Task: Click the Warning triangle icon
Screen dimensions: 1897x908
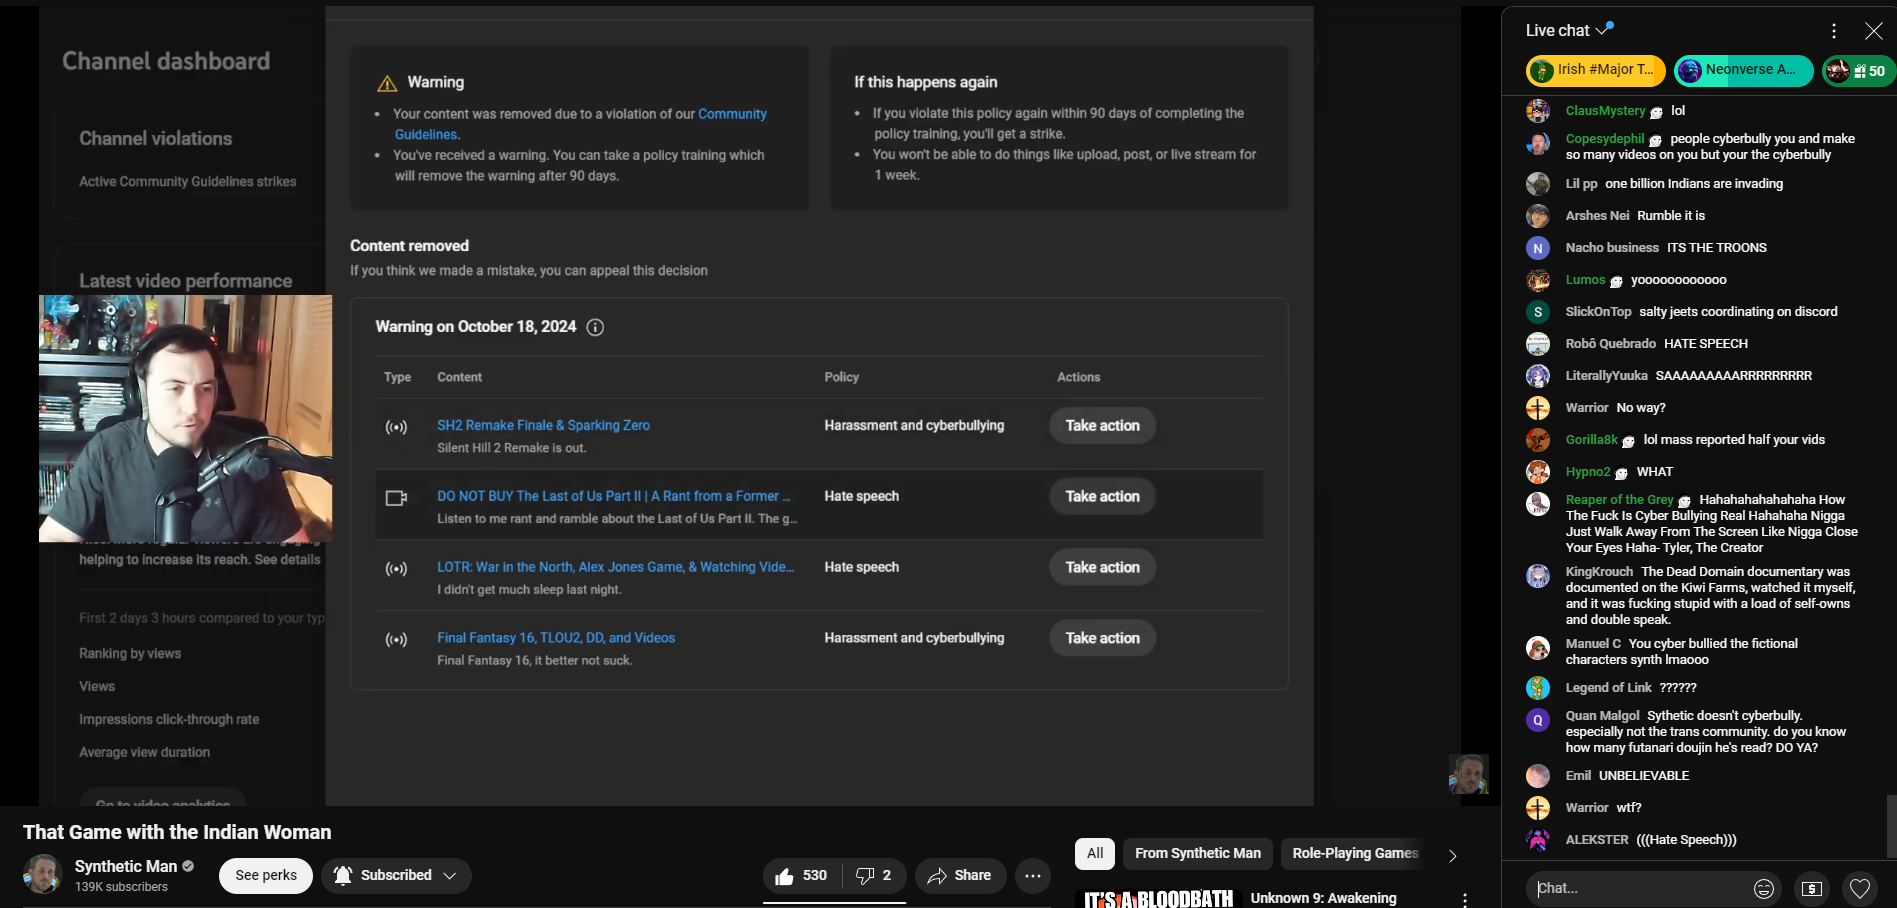Action: [387, 83]
